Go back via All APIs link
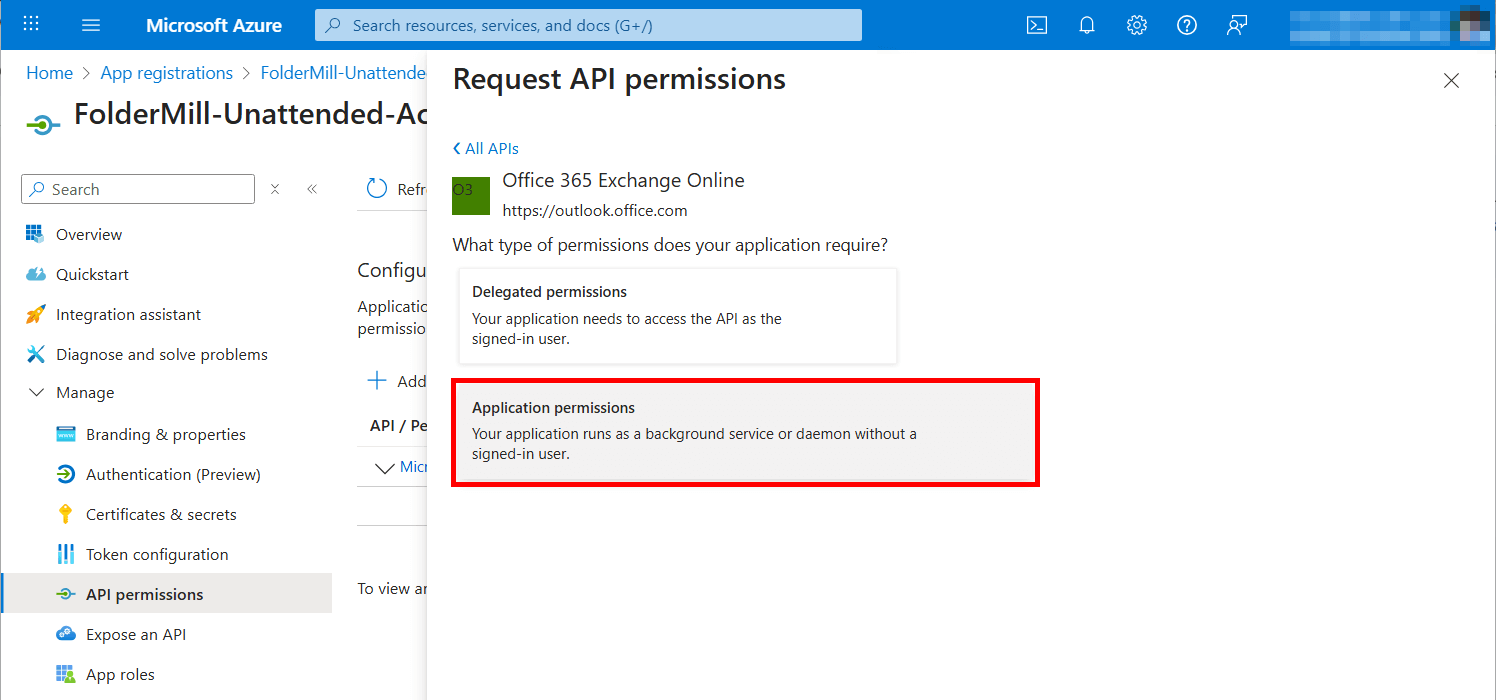The height and width of the screenshot is (700, 1496). click(485, 148)
